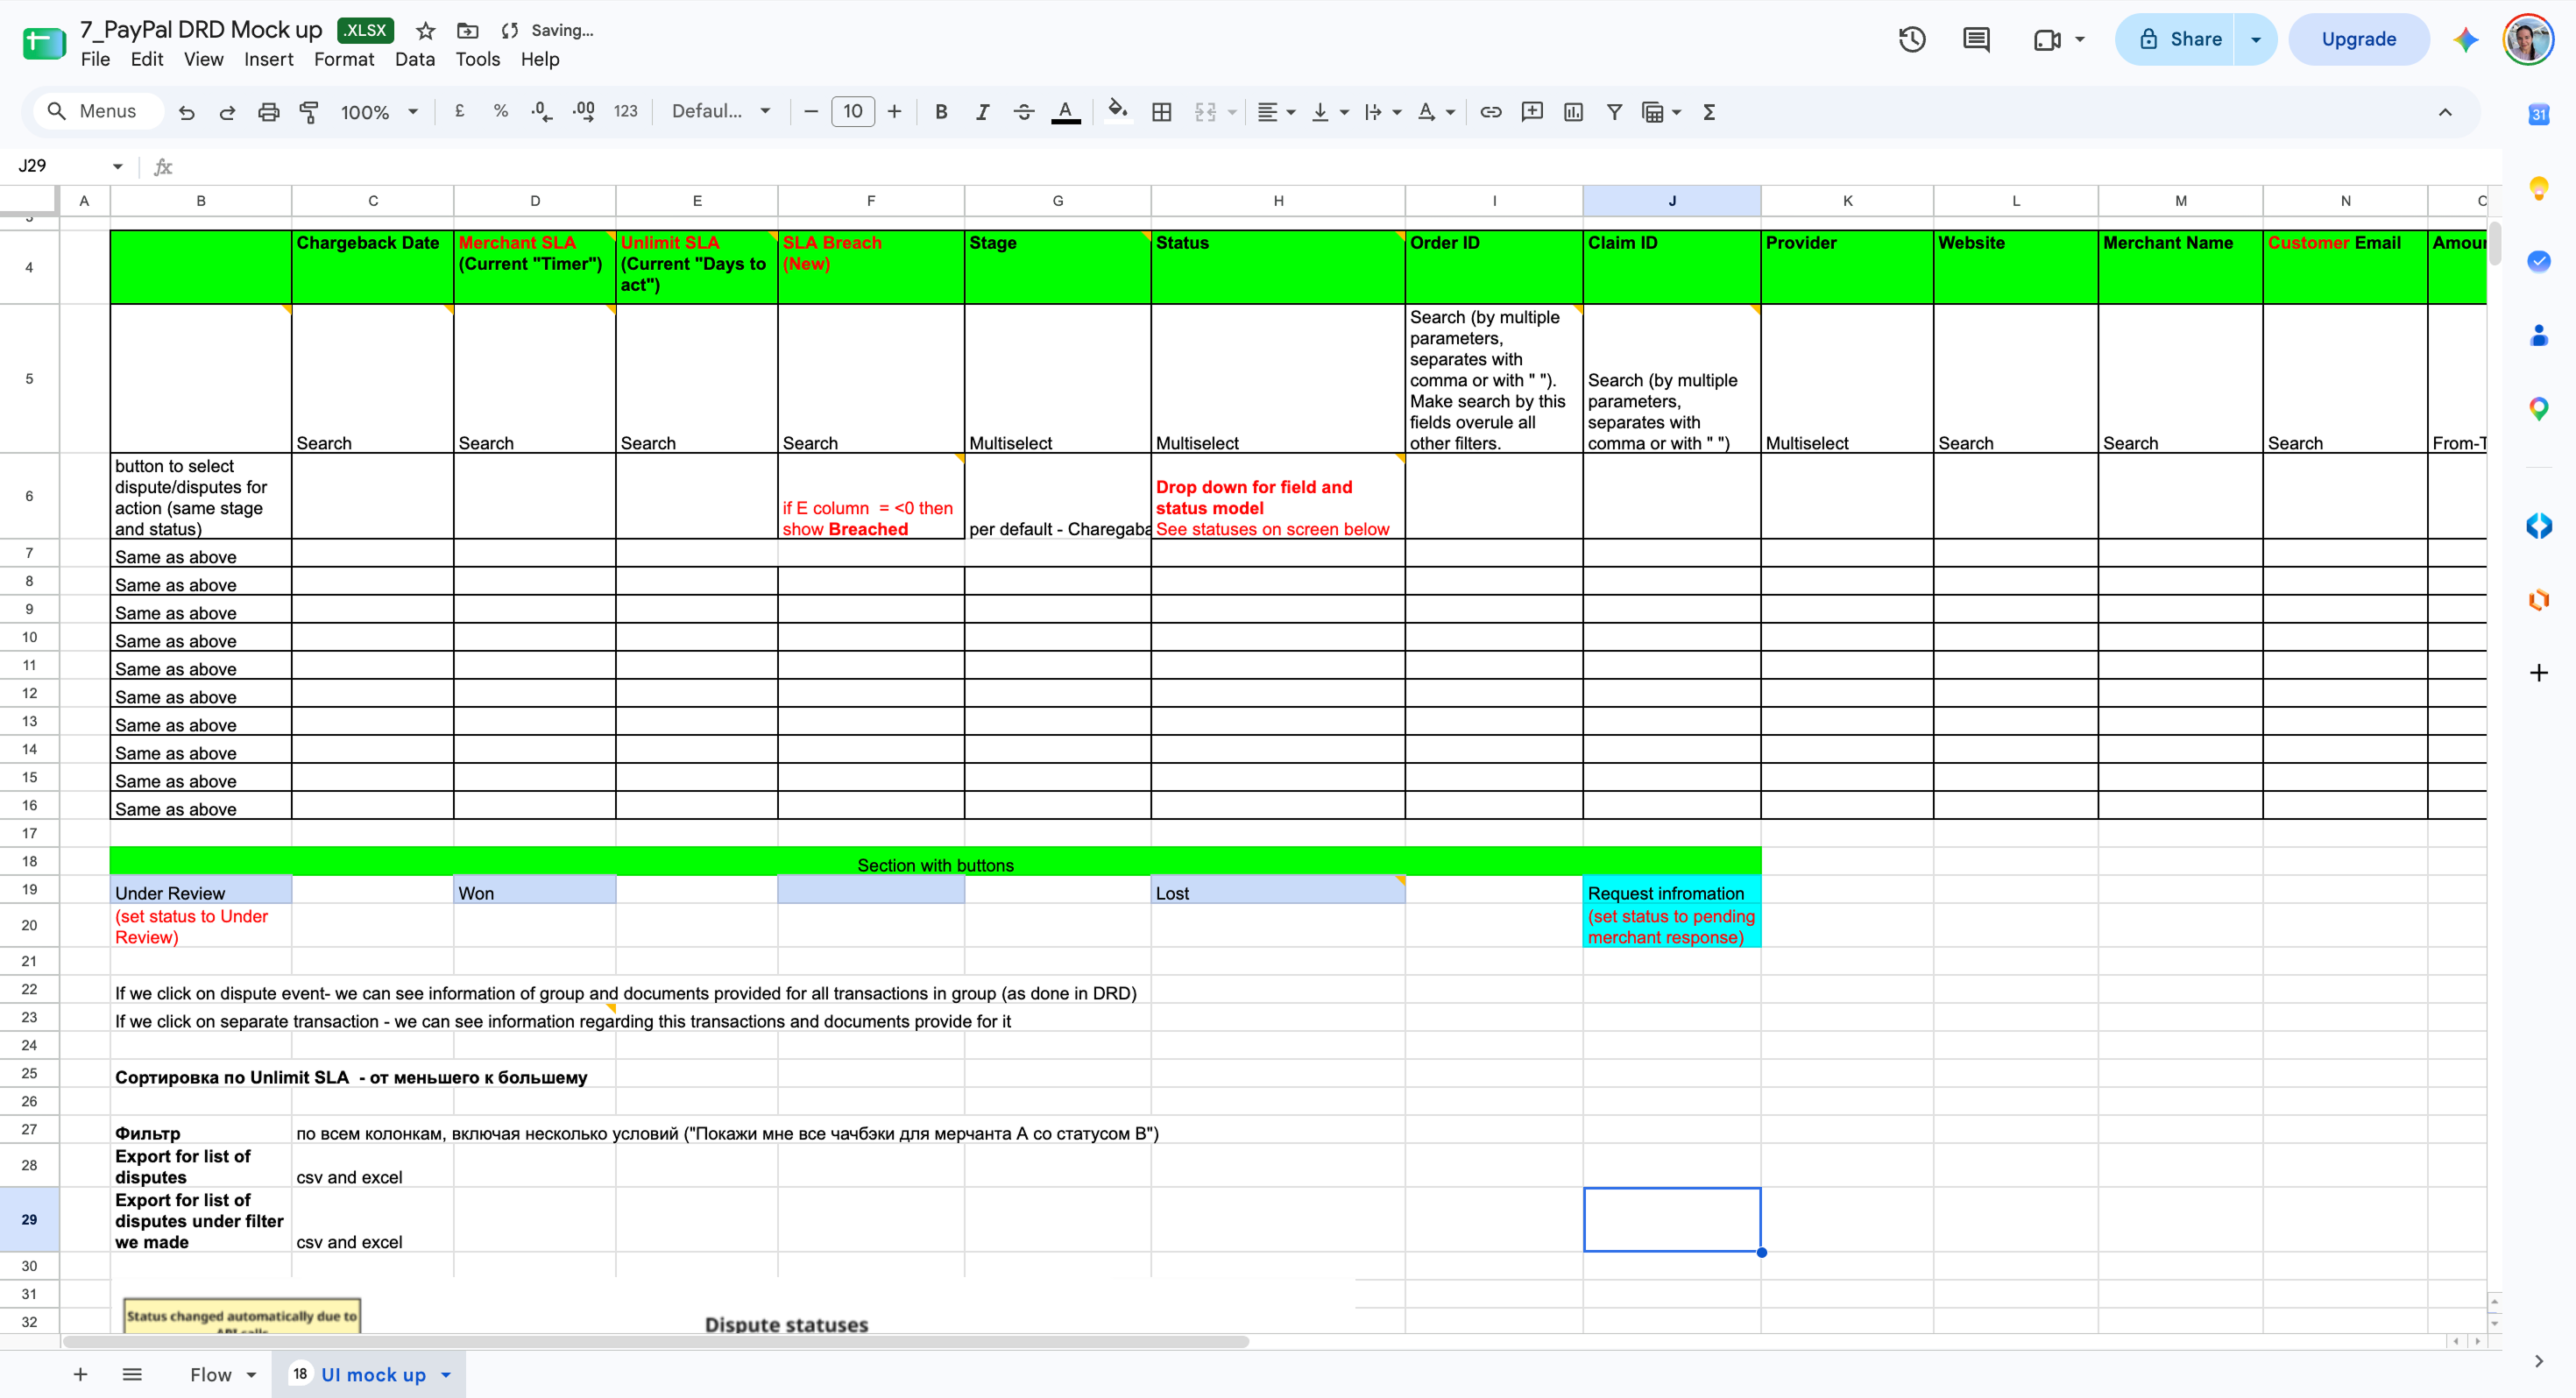2576x1398 pixels.
Task: Collapse the toolbar with chevron
Action: coord(2444,112)
